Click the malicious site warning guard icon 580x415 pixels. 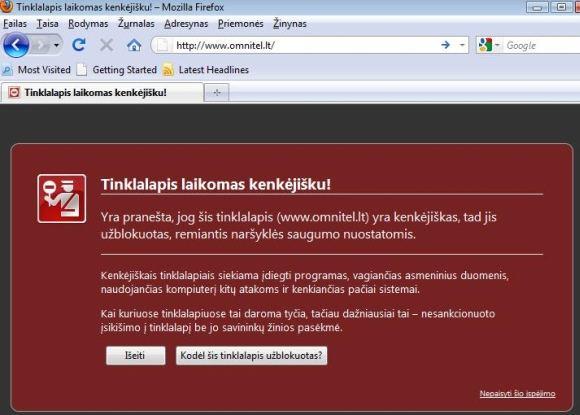pyautogui.click(x=62, y=199)
